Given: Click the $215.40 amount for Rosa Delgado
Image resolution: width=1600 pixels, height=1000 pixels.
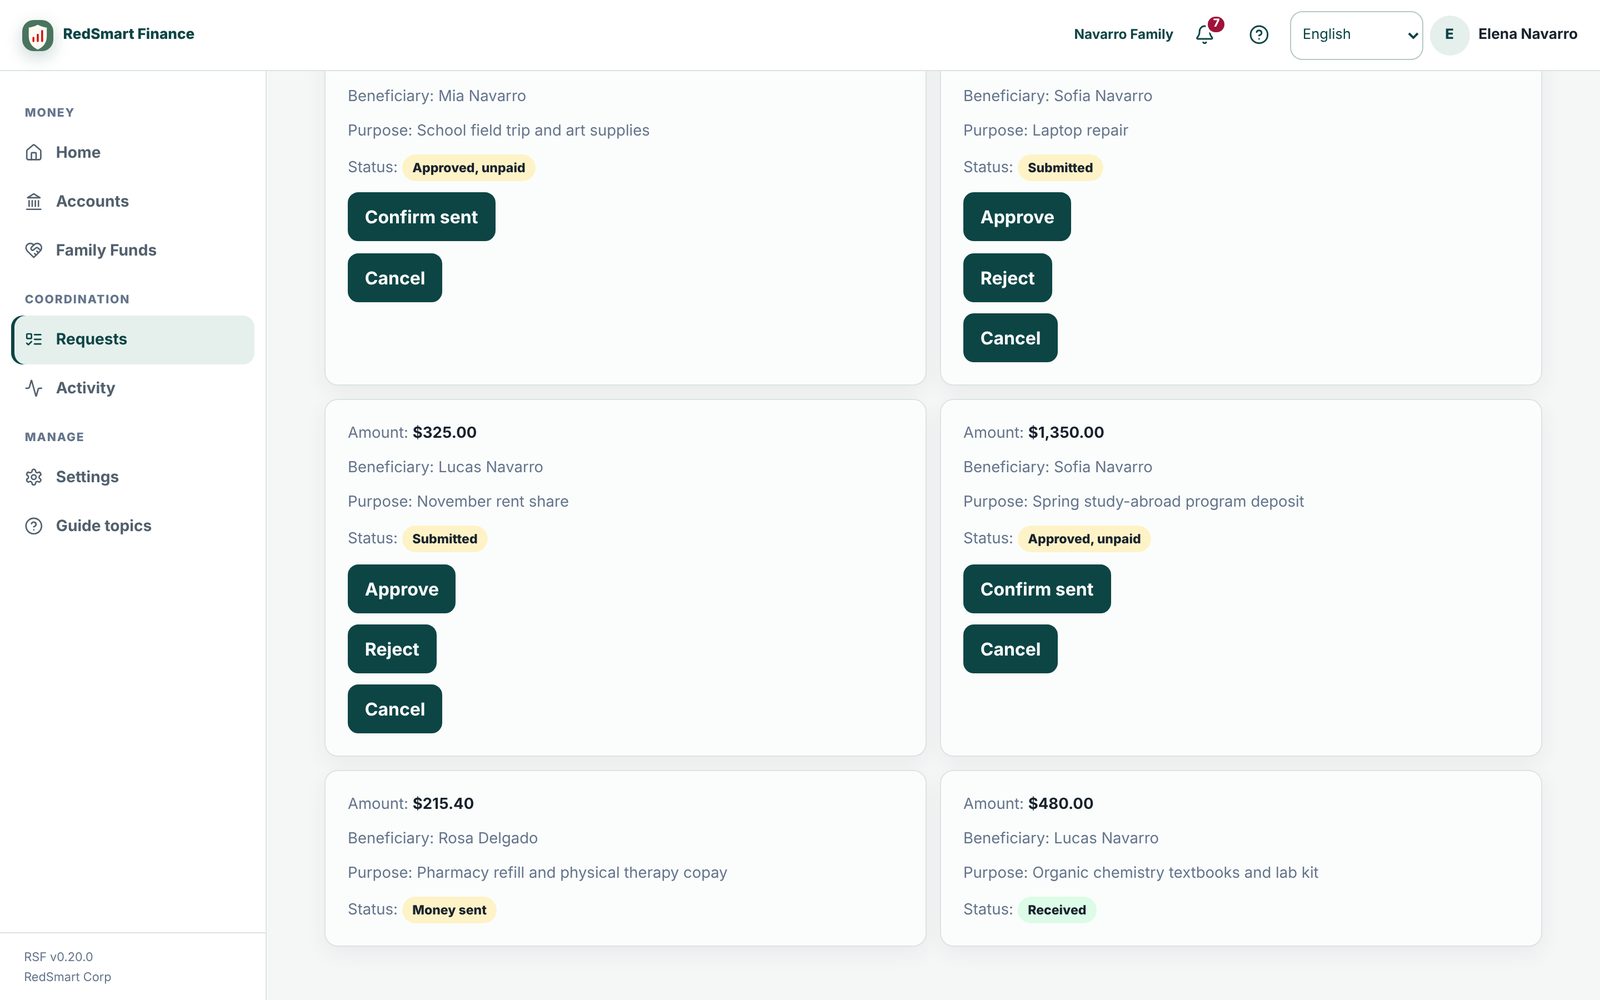Looking at the screenshot, I should (443, 803).
